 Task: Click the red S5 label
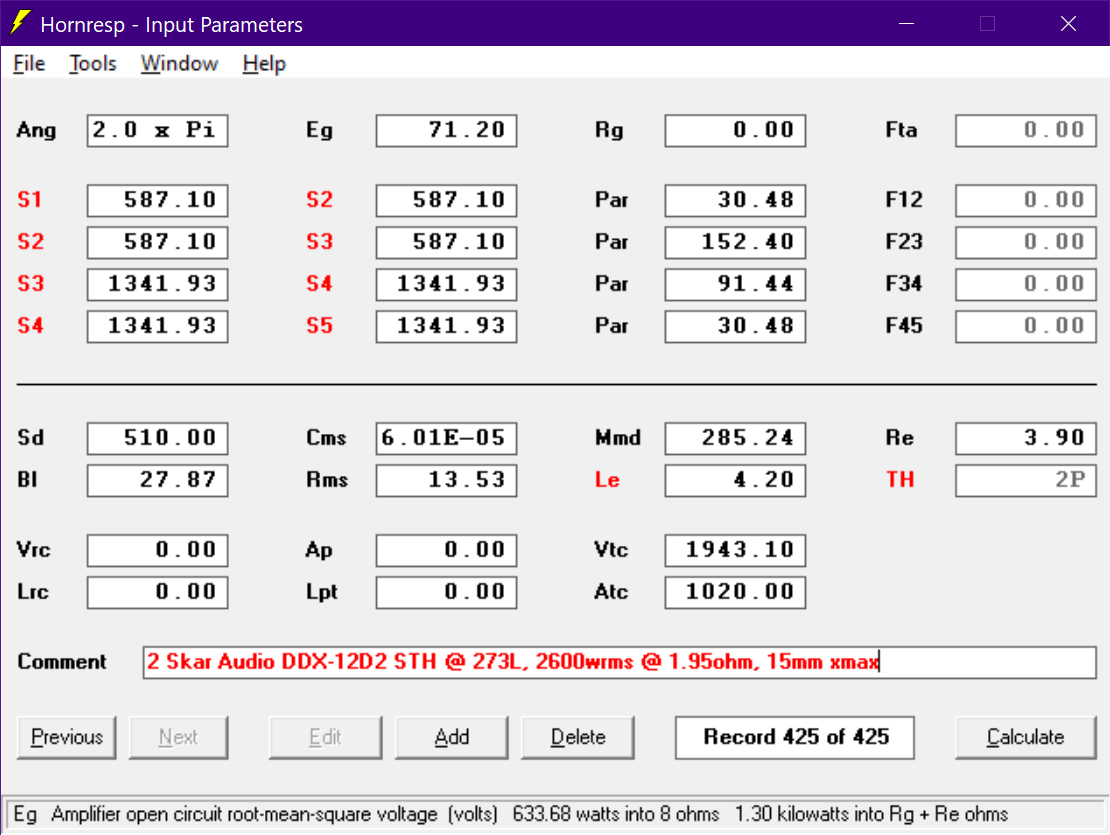click(x=319, y=326)
